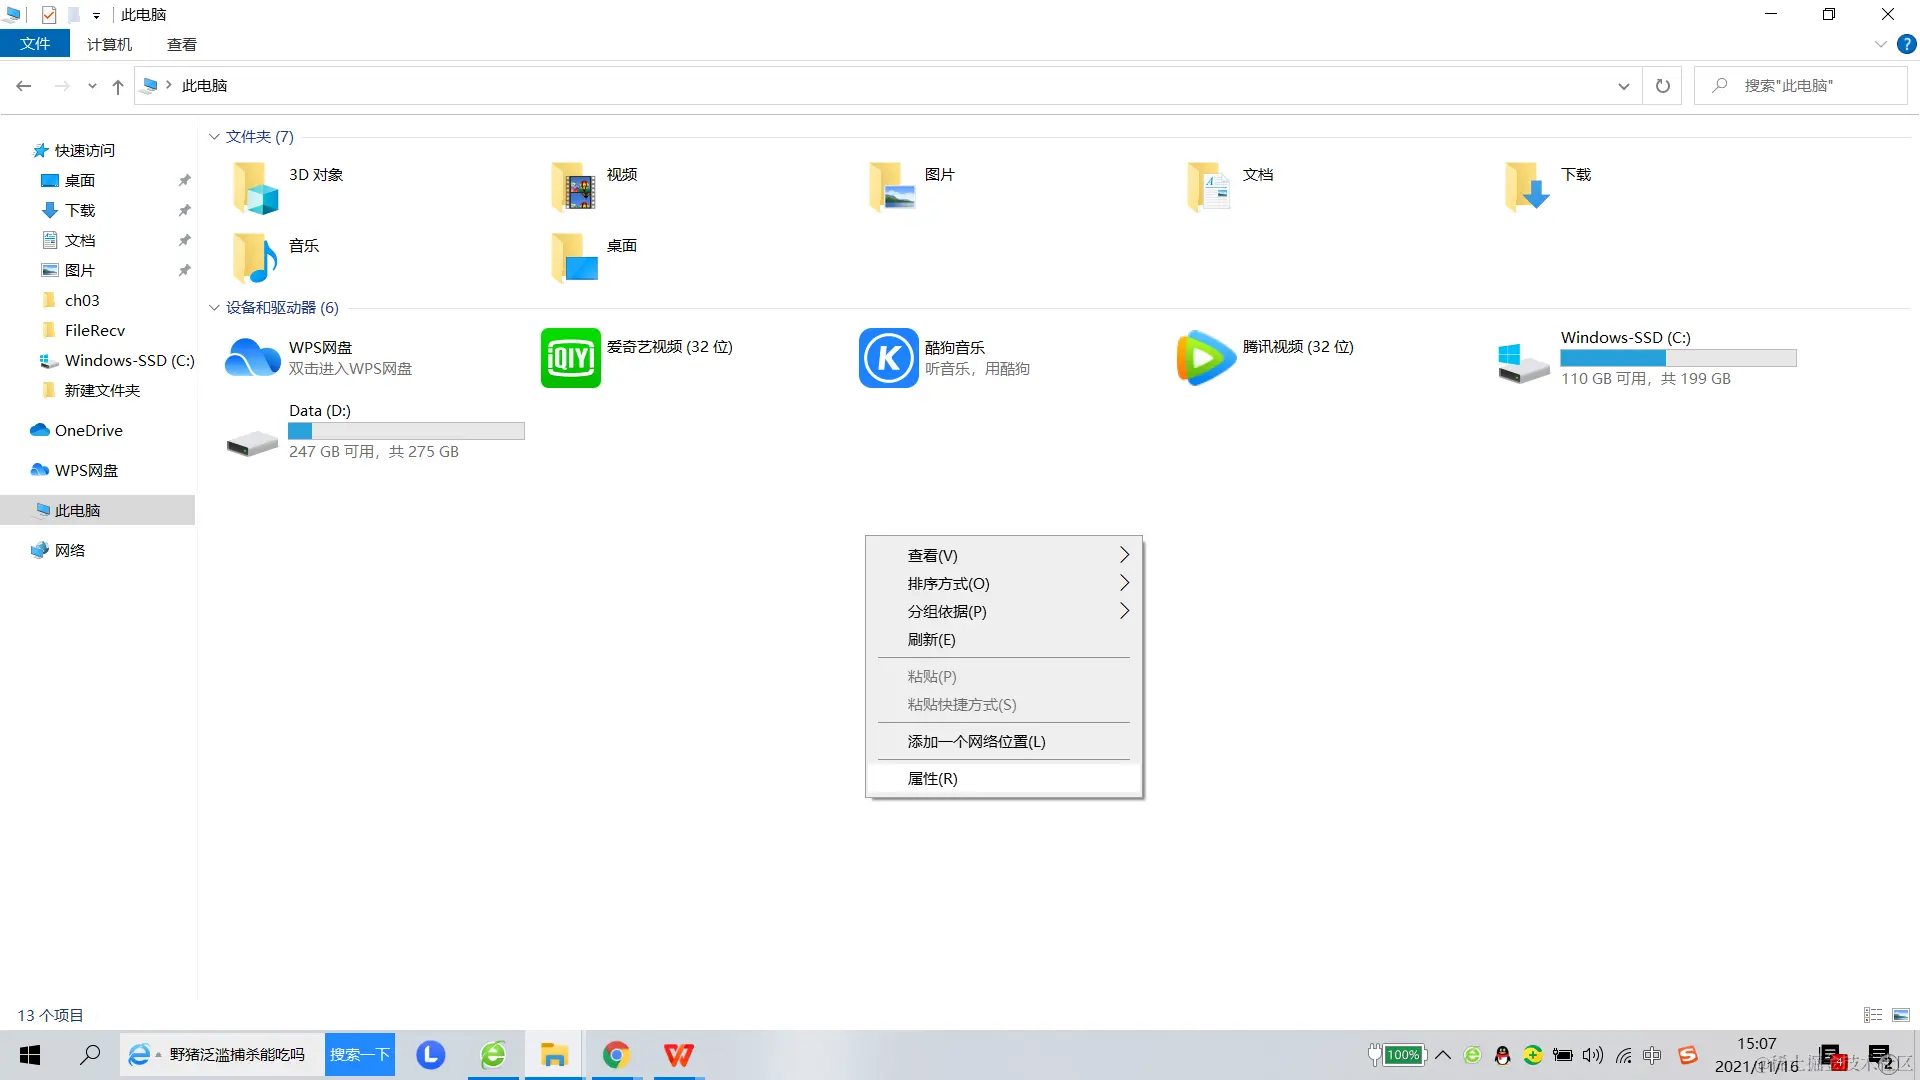Viewport: 1920px width, 1080px height.
Task: Open the Sort by submenu
Action: click(948, 583)
